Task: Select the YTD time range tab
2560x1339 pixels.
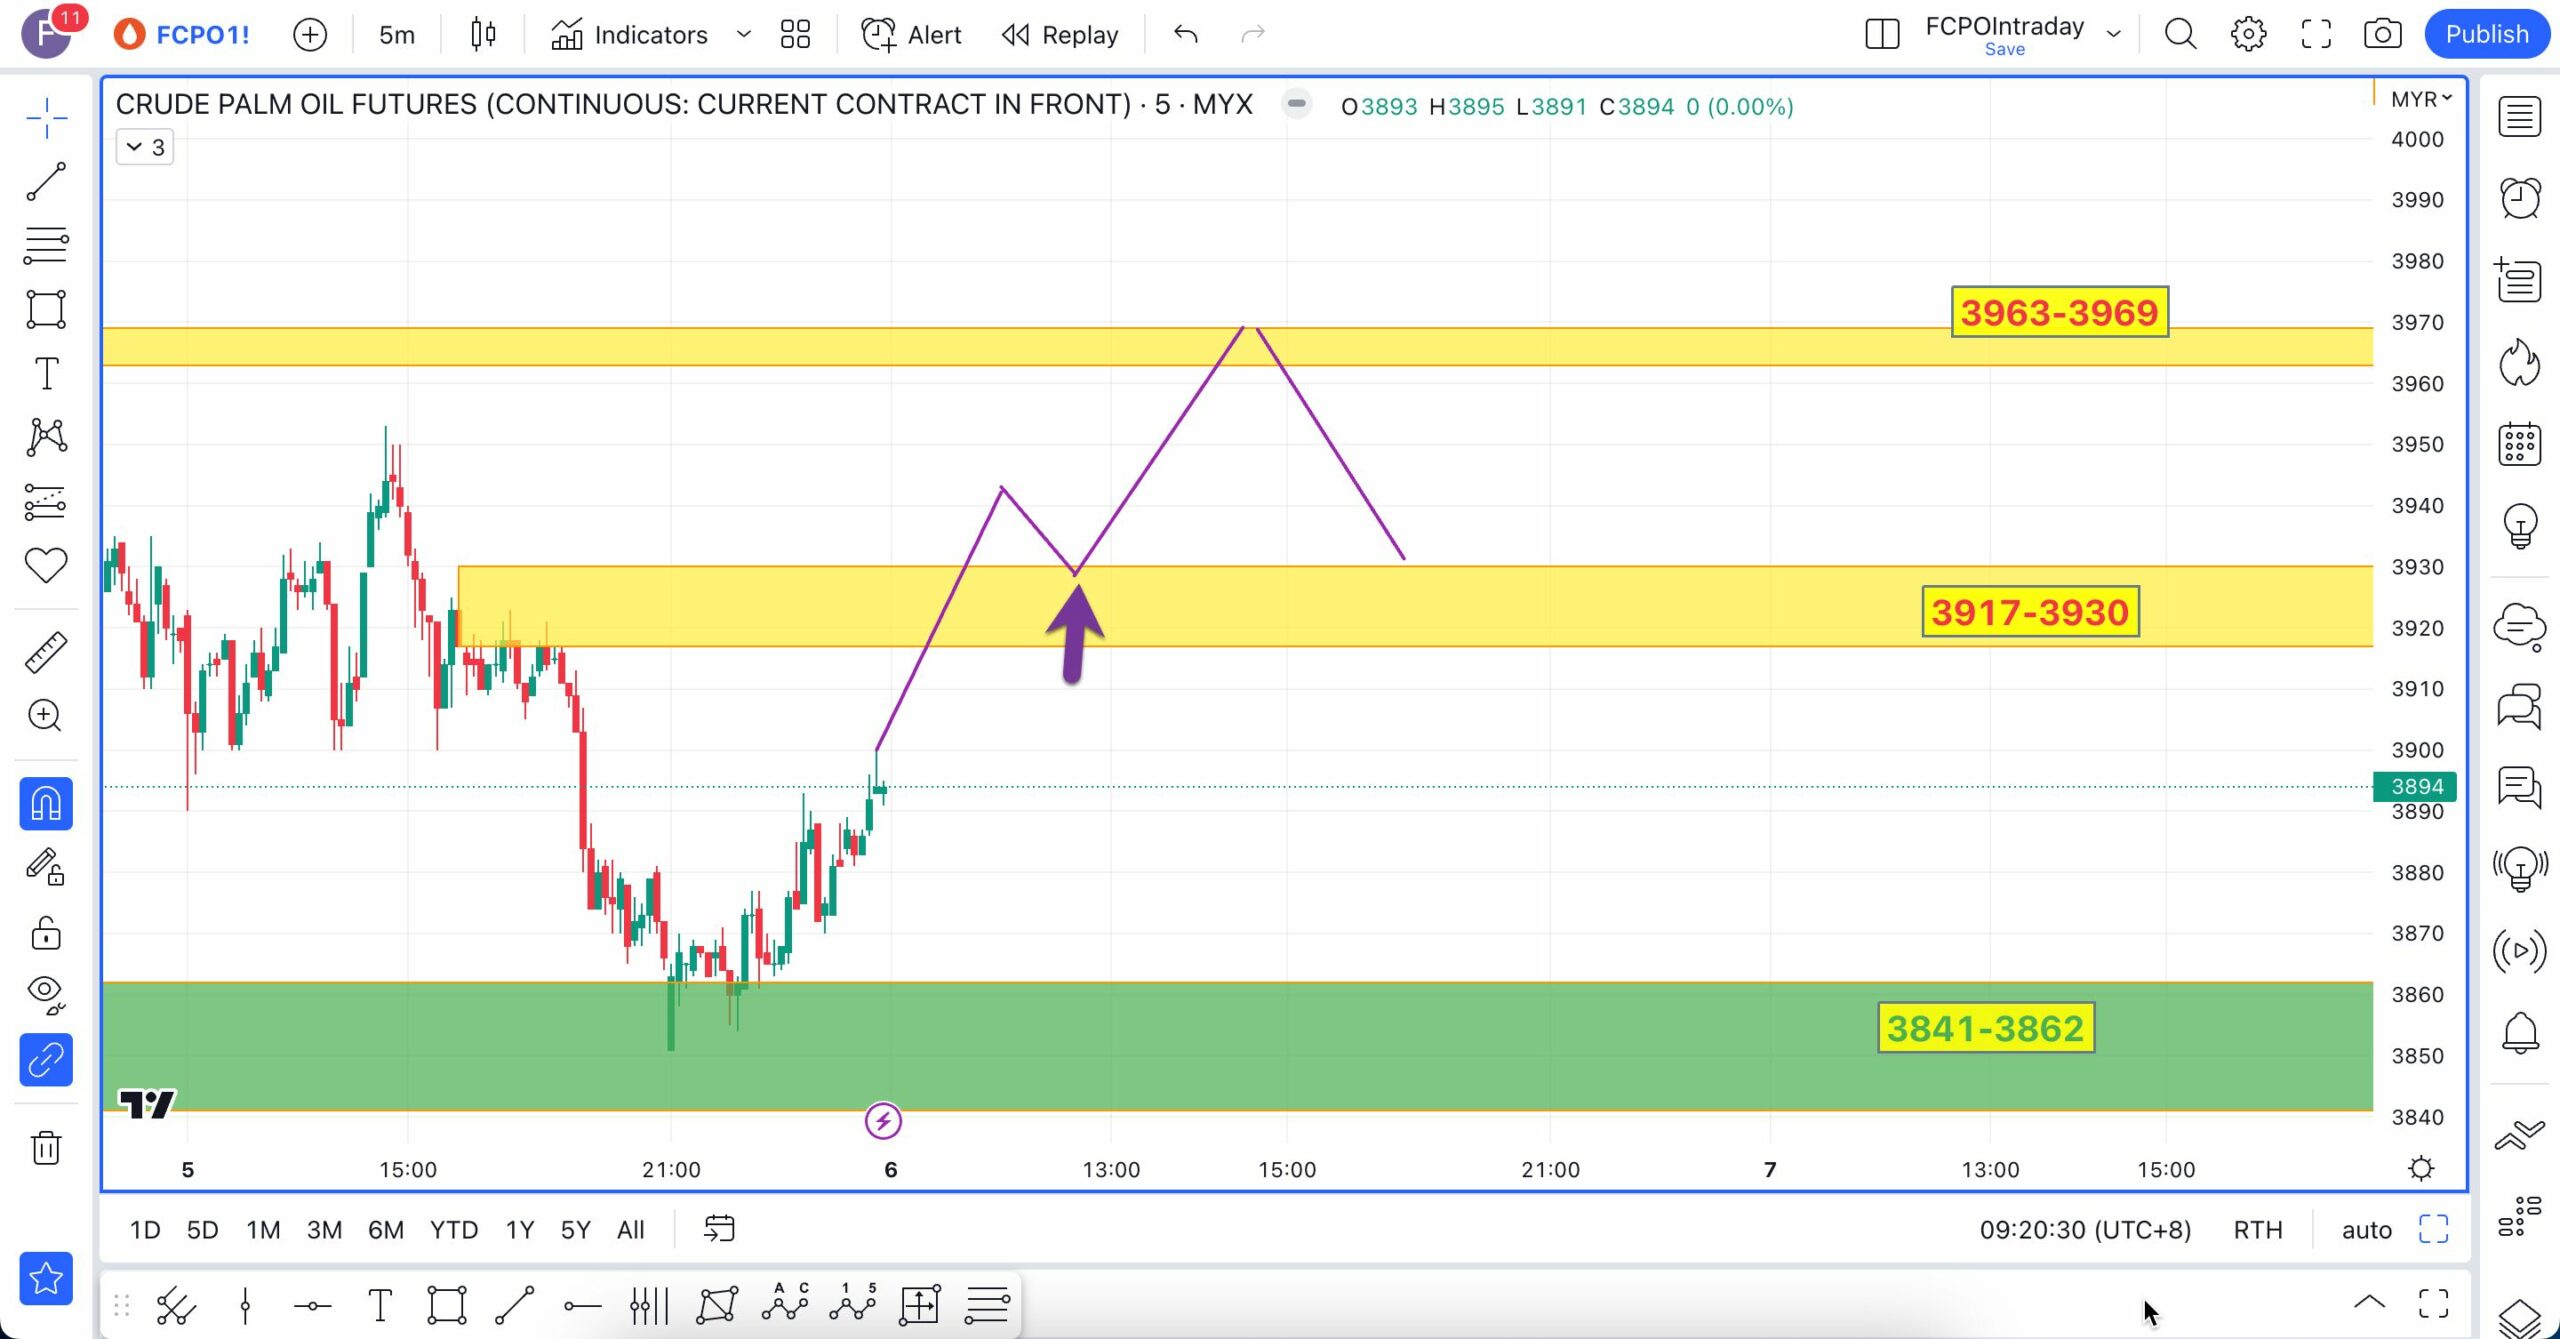Action: pos(453,1230)
